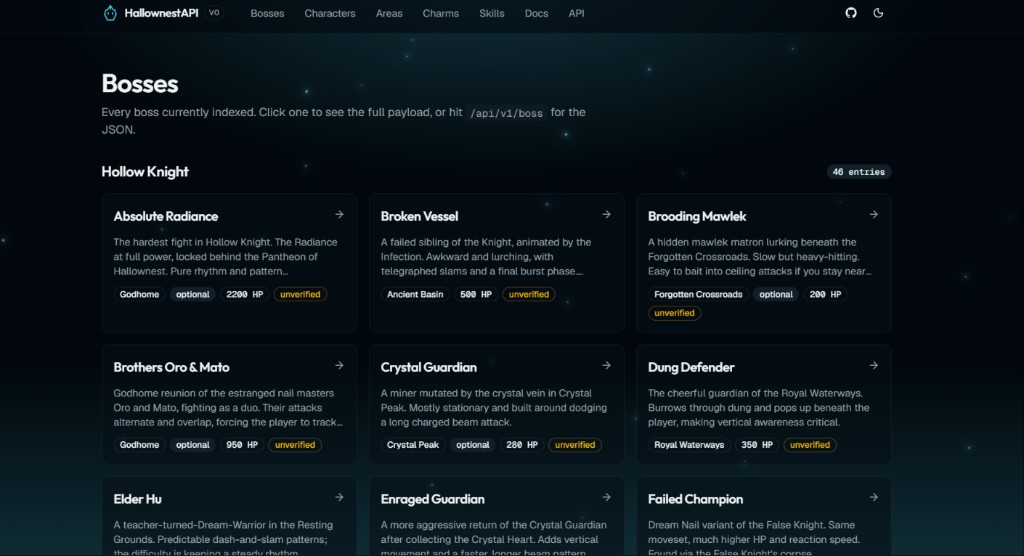The image size is (1024, 556).
Task: Click the Hollow Knight section heading
Action: 145,172
